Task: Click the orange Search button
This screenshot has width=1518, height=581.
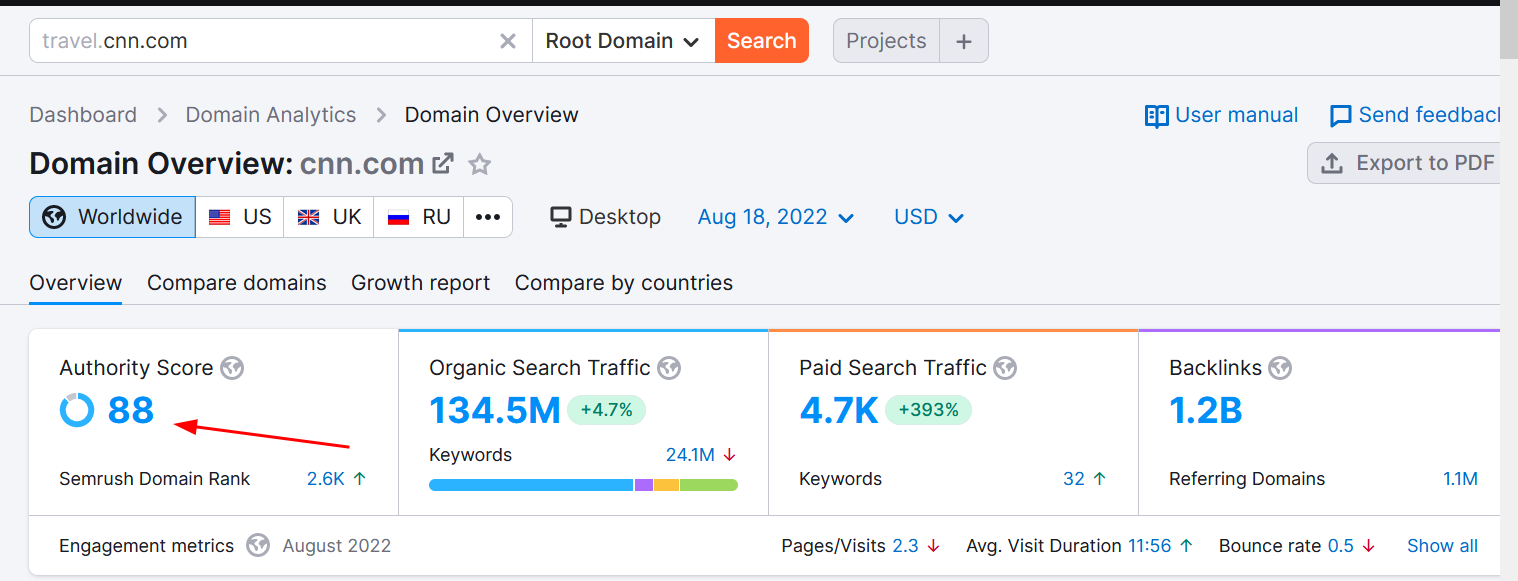Action: click(x=762, y=41)
